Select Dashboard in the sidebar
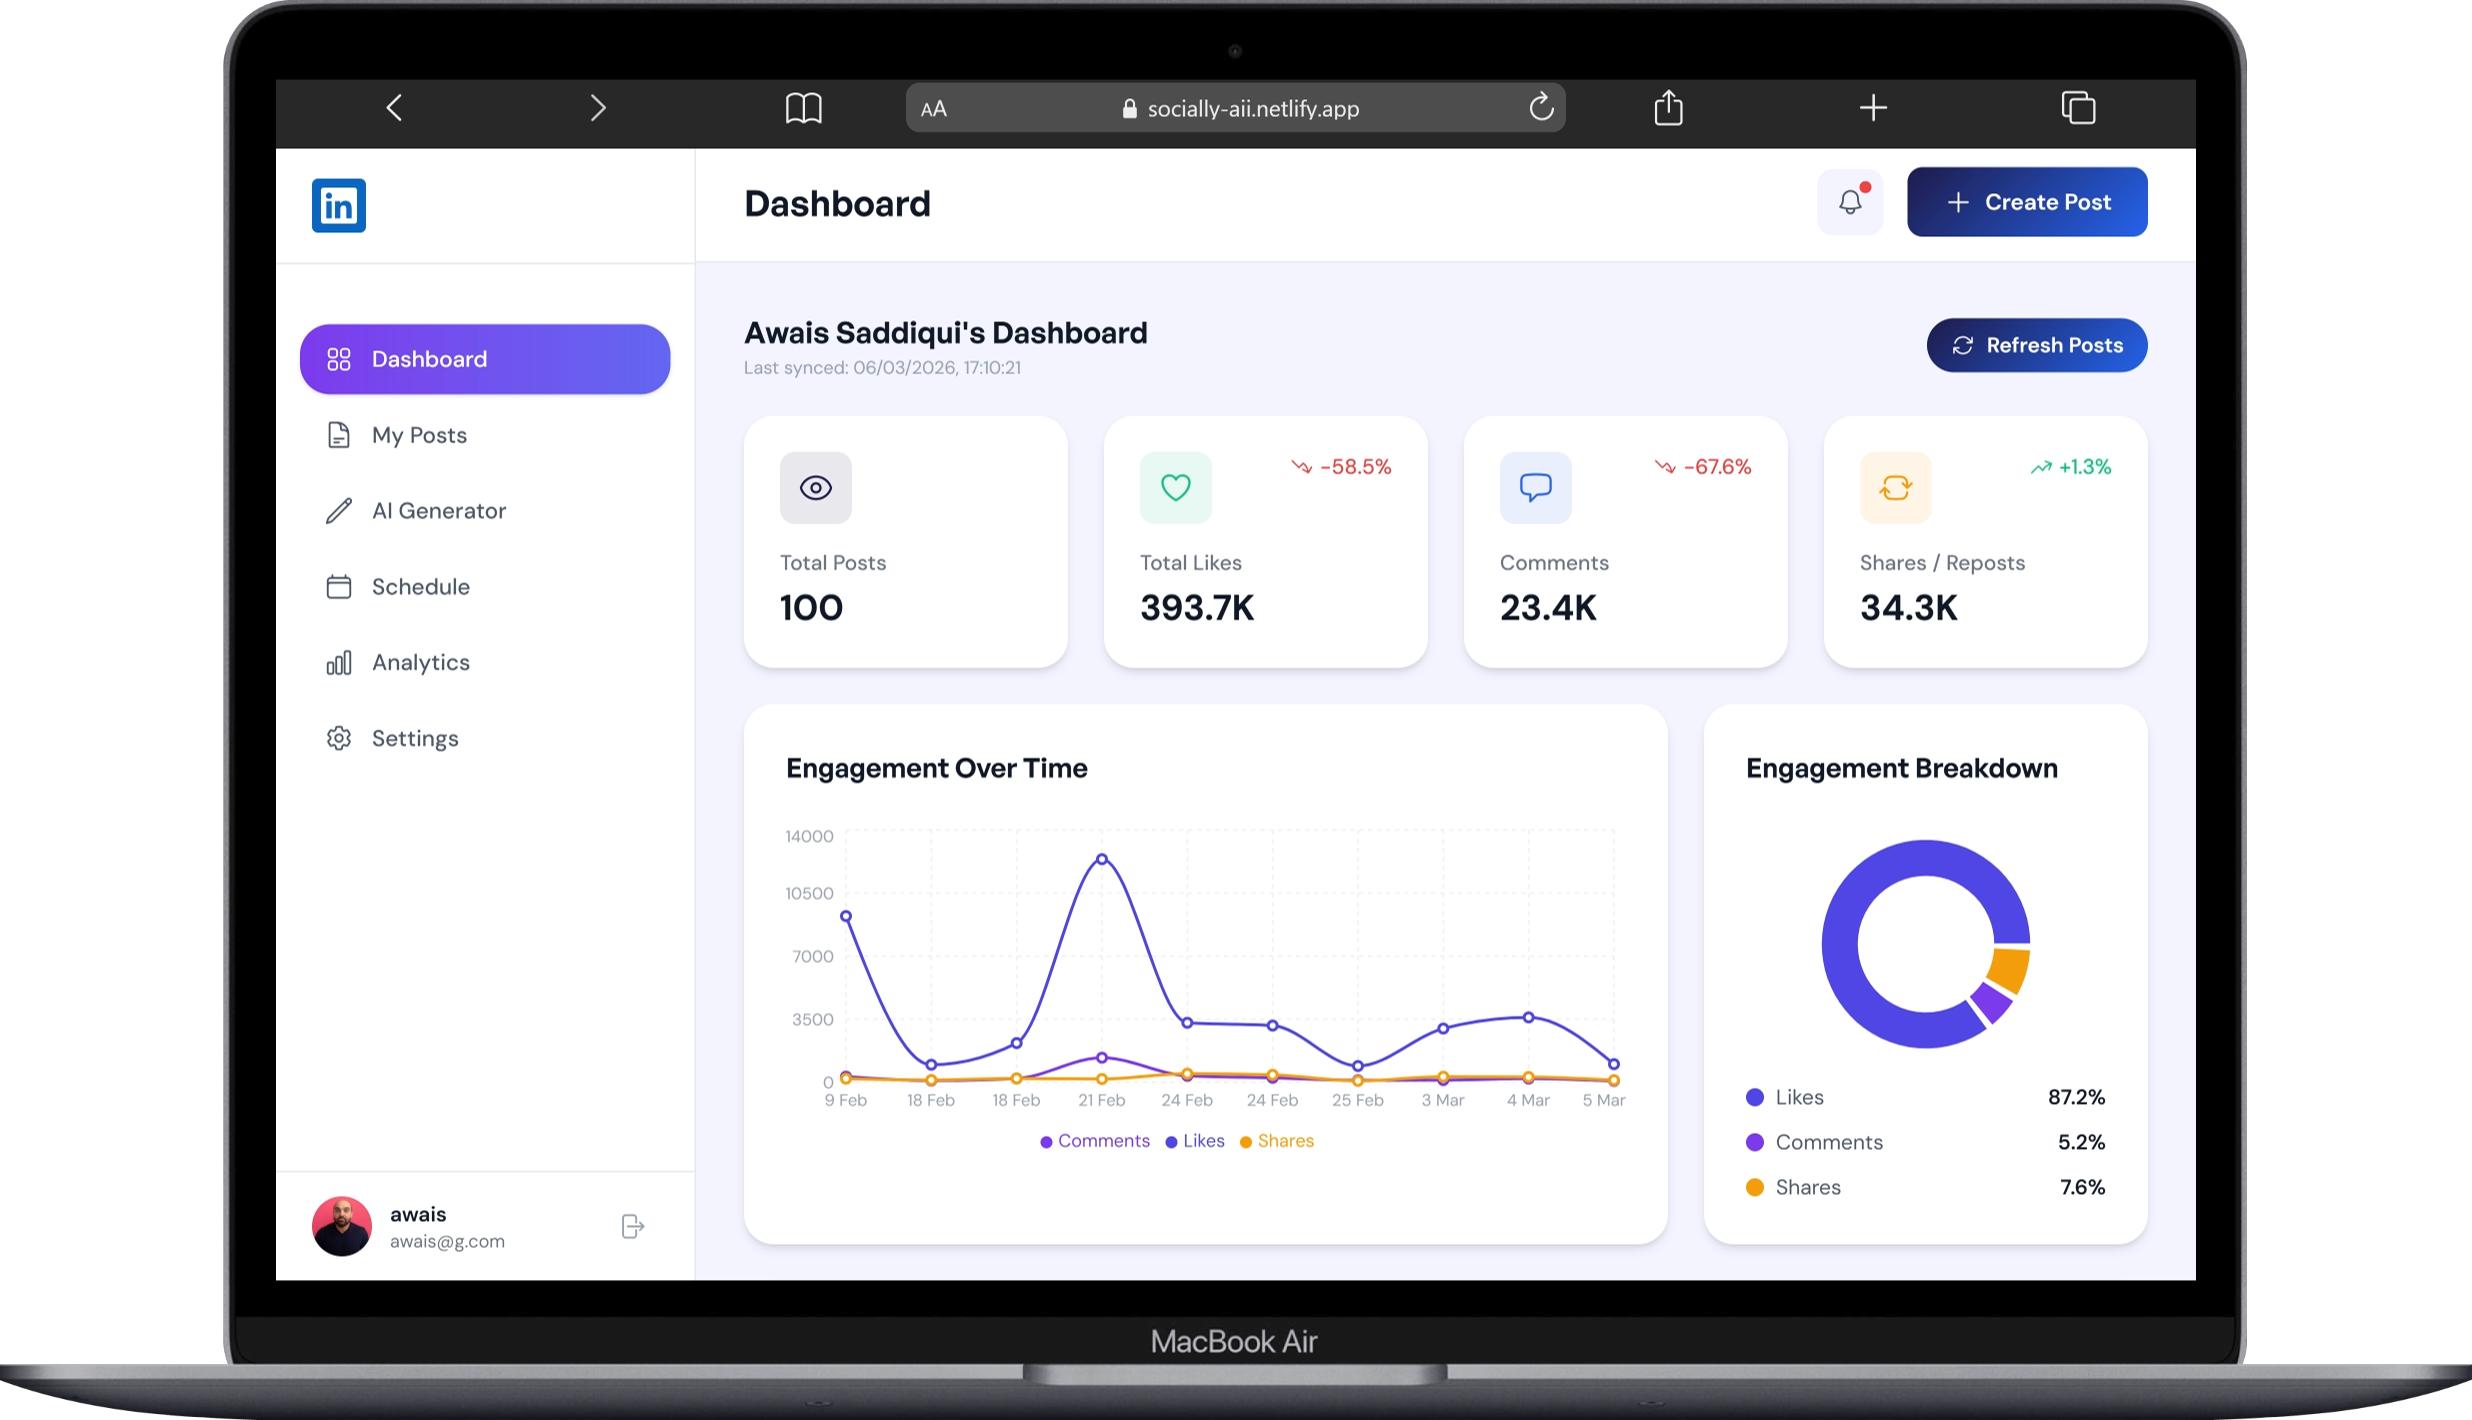The width and height of the screenshot is (2472, 1420). pyautogui.click(x=429, y=359)
